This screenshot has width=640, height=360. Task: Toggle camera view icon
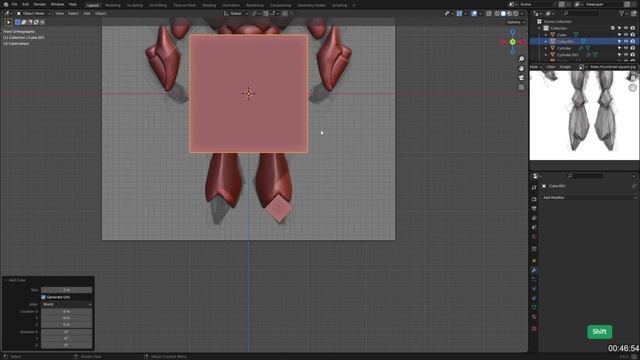(x=521, y=78)
